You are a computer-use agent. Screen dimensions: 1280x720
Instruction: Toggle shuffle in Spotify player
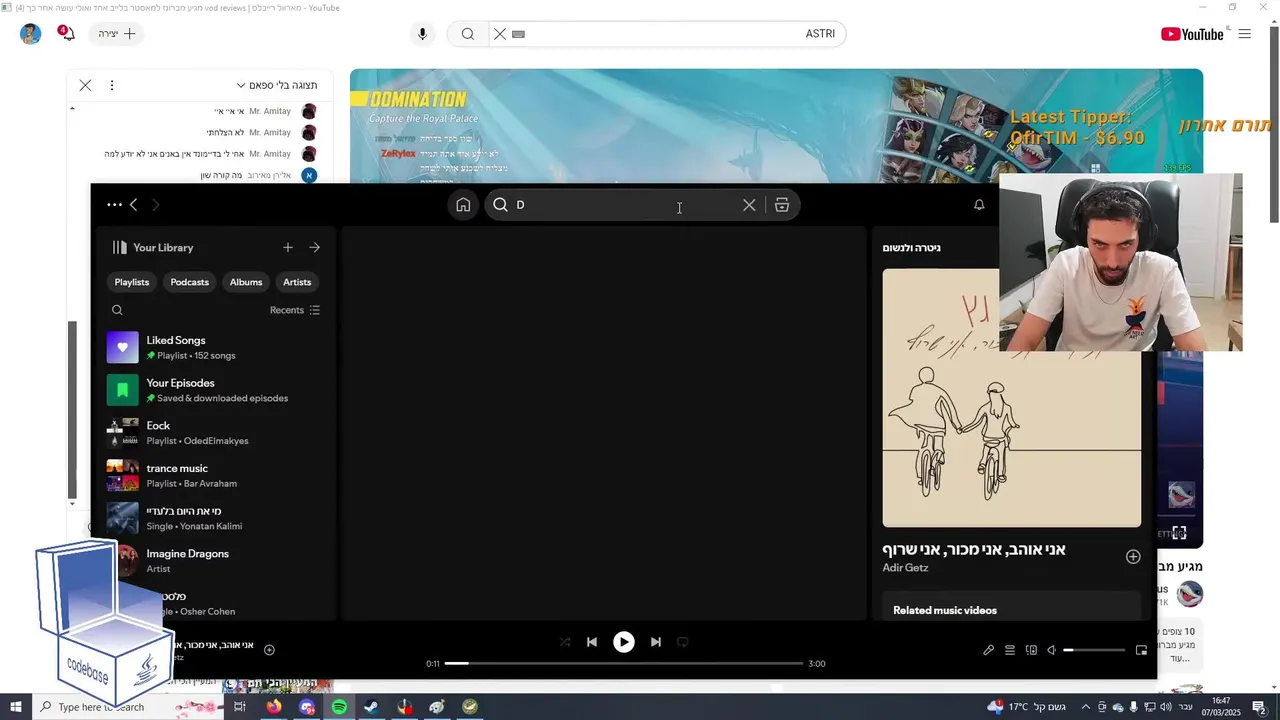(x=565, y=642)
